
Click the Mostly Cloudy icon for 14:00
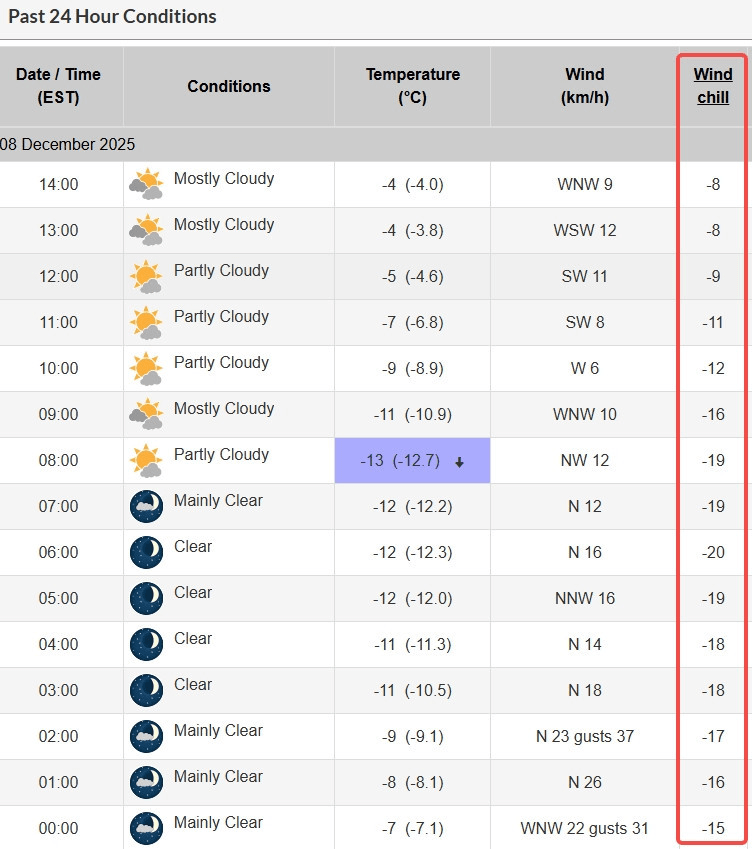pyautogui.click(x=146, y=185)
